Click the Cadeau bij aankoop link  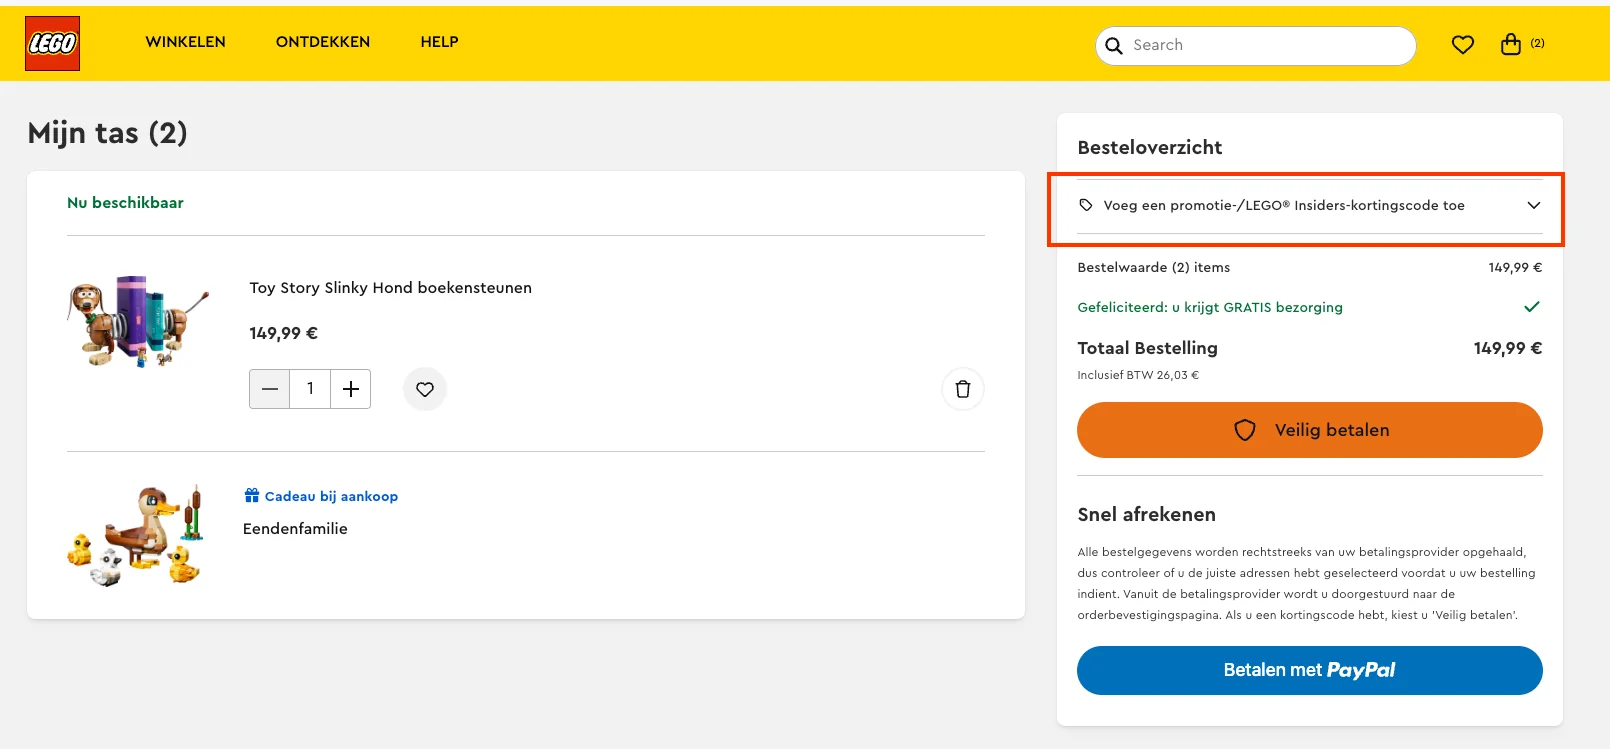pyautogui.click(x=331, y=496)
